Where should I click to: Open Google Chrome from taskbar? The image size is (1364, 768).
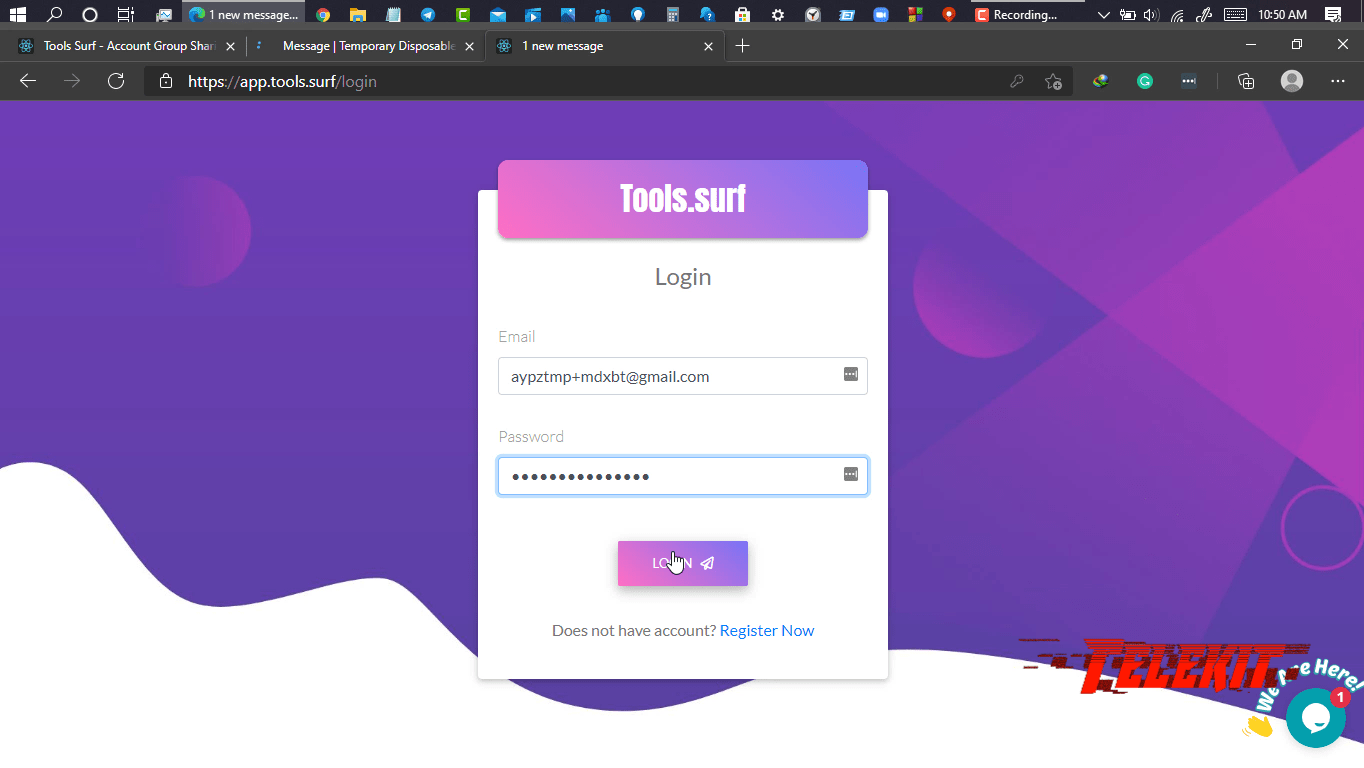pyautogui.click(x=323, y=15)
